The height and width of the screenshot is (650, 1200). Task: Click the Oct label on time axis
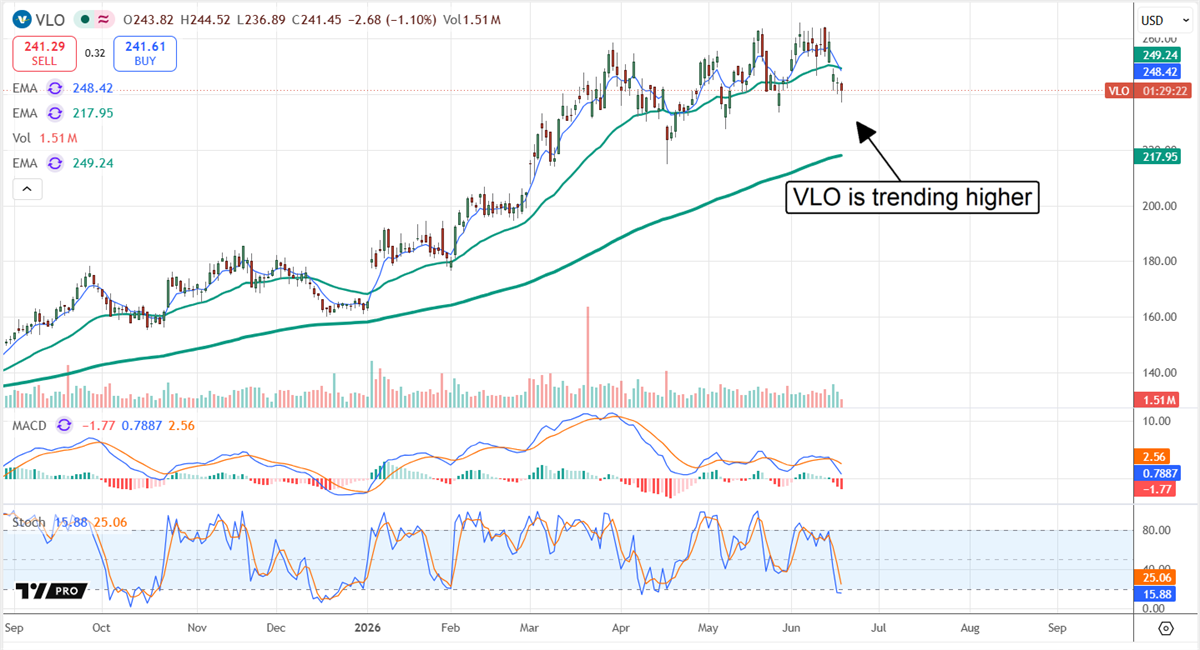point(100,629)
